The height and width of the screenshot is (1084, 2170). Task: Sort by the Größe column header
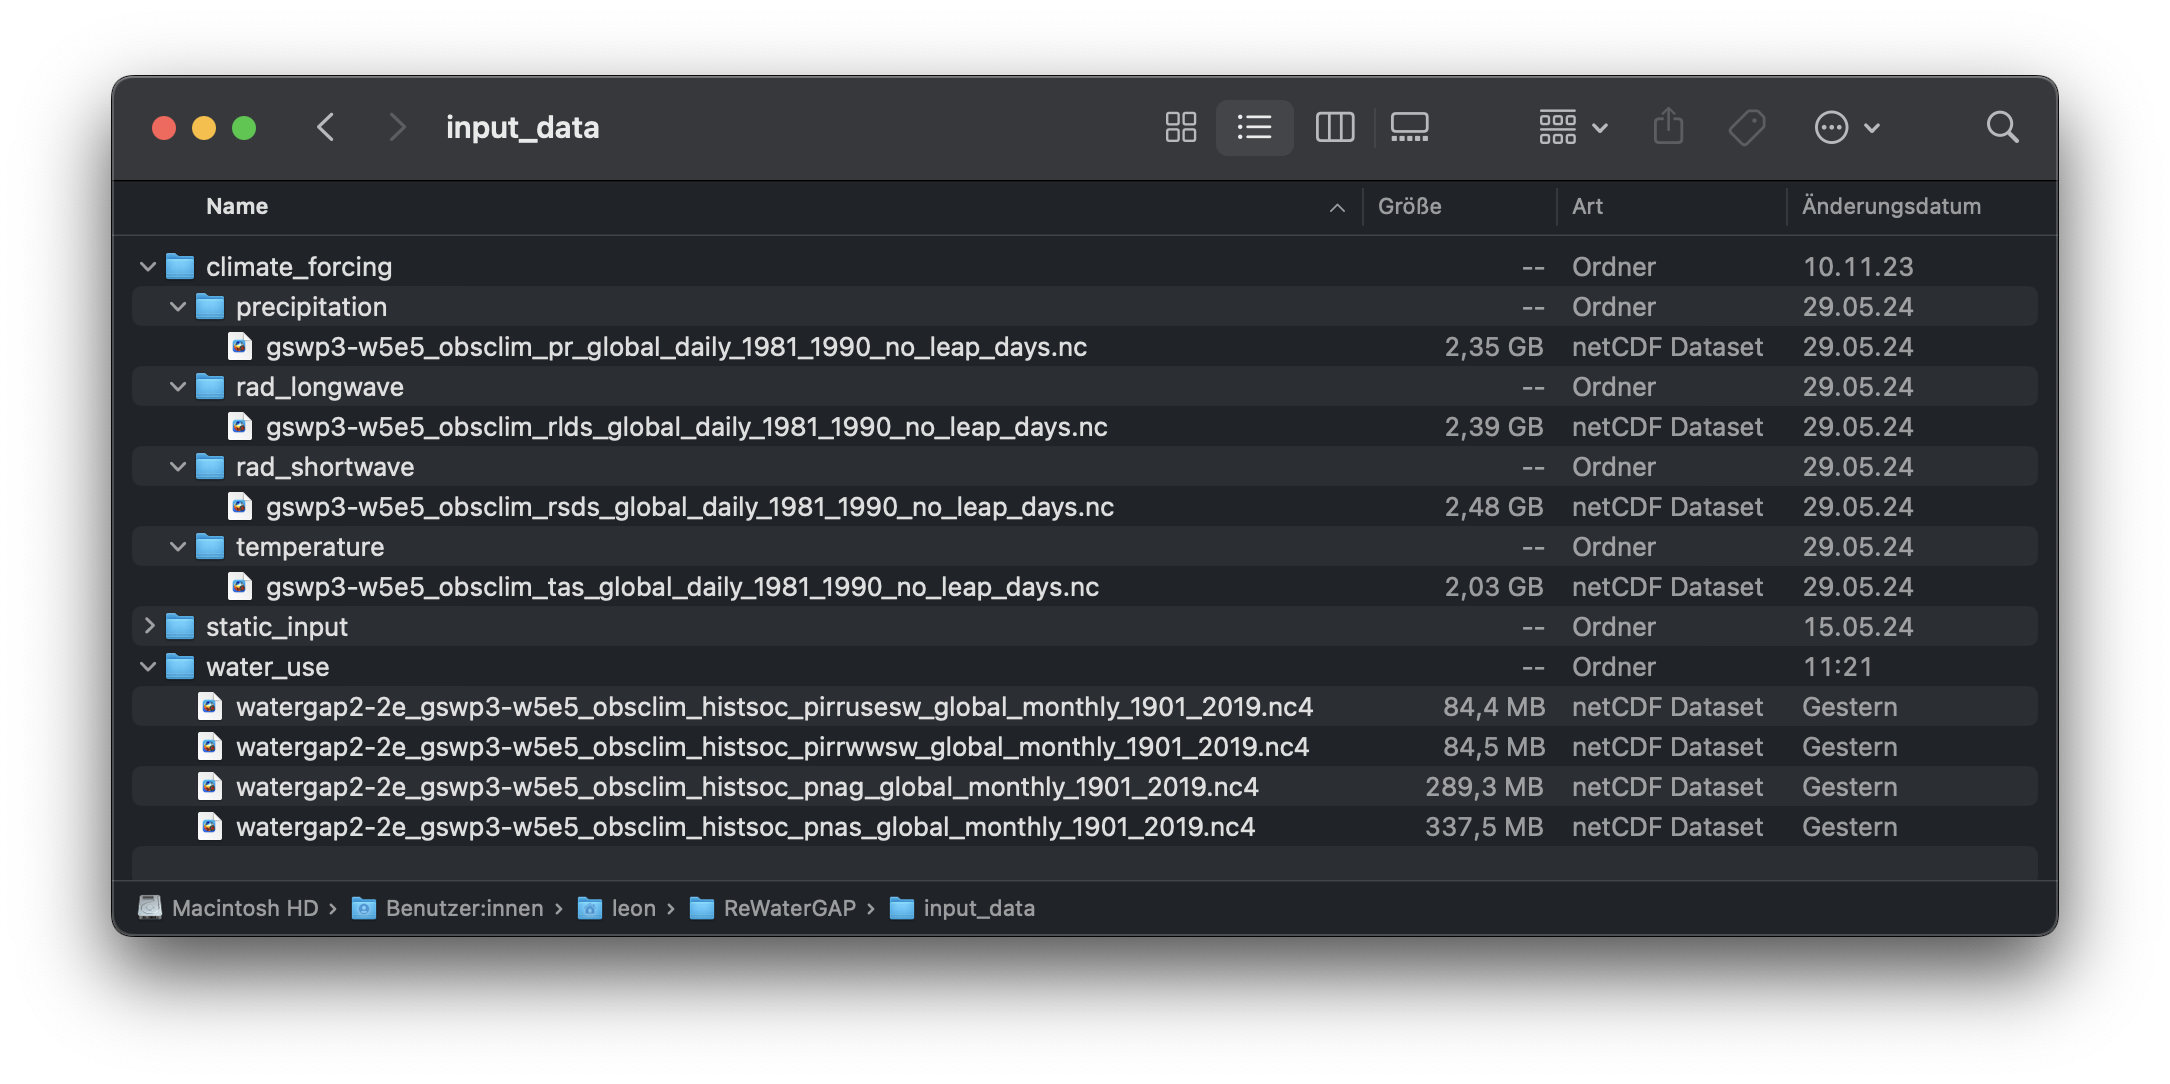(1410, 206)
